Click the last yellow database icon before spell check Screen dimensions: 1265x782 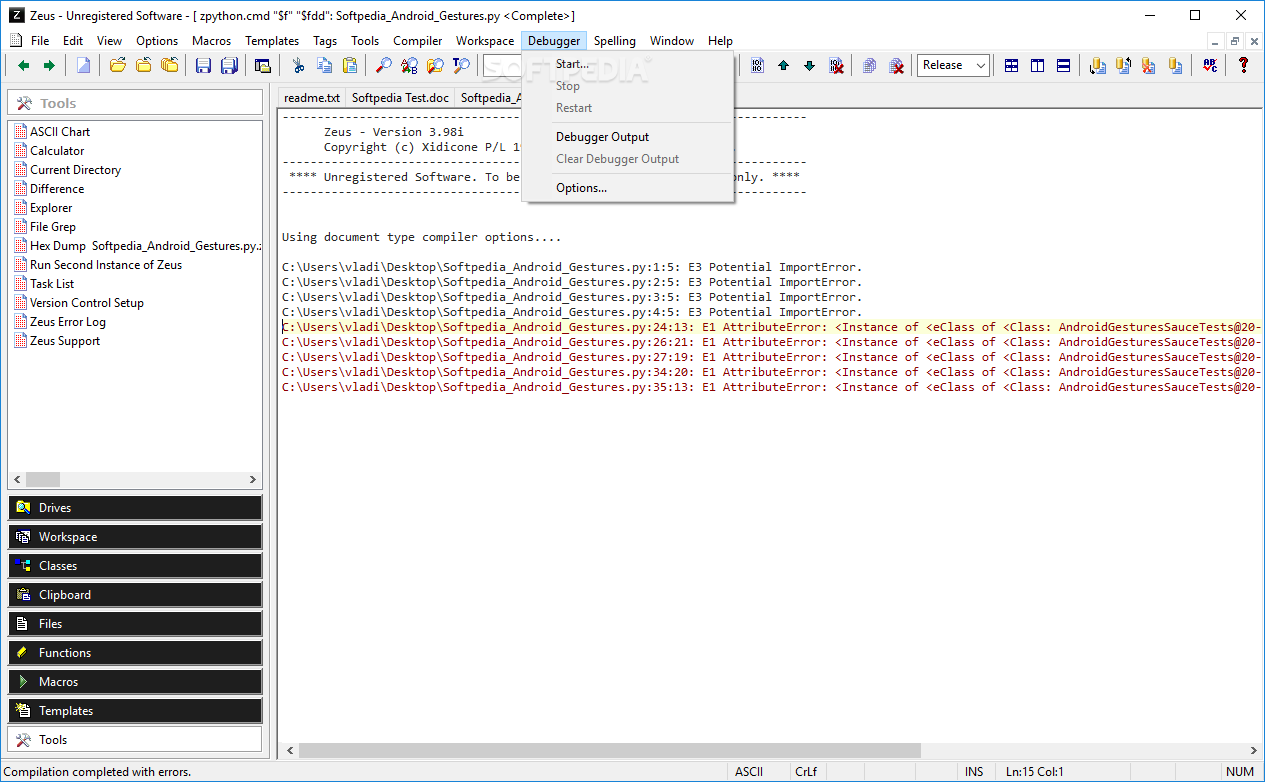coord(1175,65)
